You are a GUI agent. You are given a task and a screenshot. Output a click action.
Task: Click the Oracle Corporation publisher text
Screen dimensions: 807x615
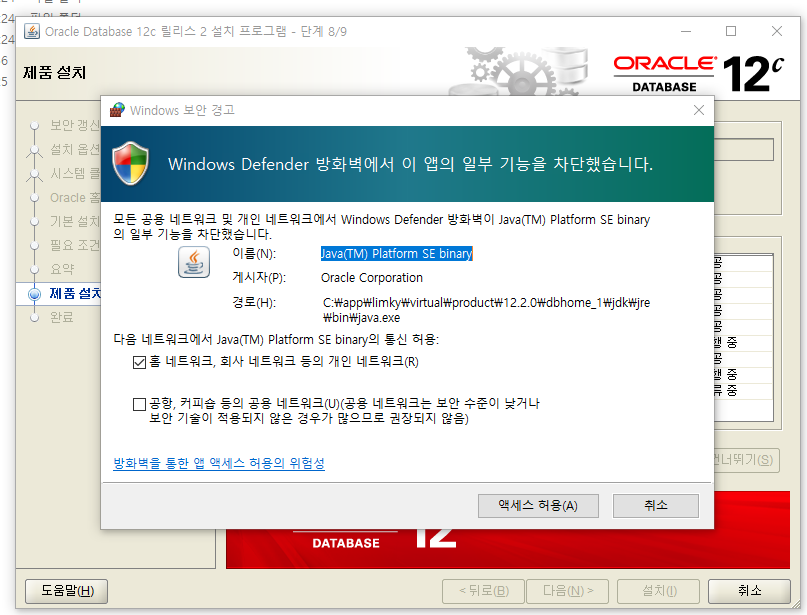(x=372, y=278)
